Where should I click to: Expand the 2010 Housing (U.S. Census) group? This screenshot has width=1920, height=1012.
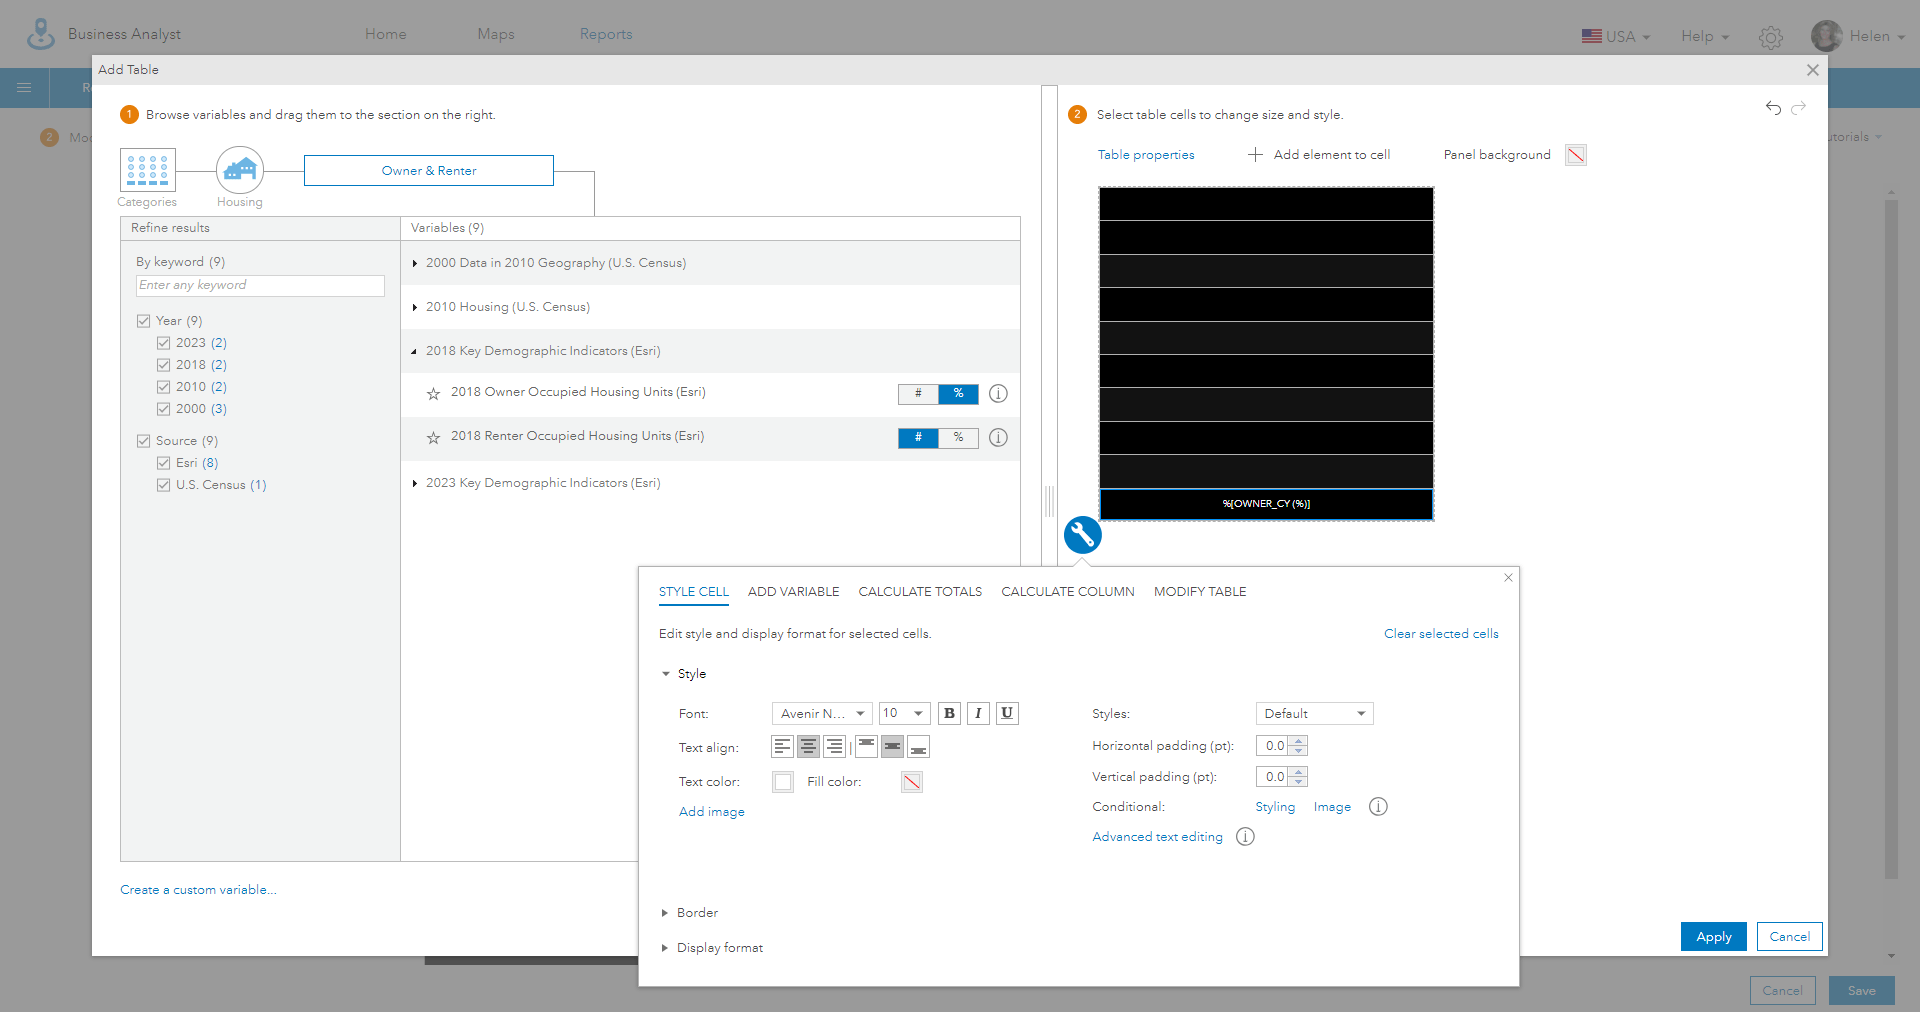coord(414,307)
